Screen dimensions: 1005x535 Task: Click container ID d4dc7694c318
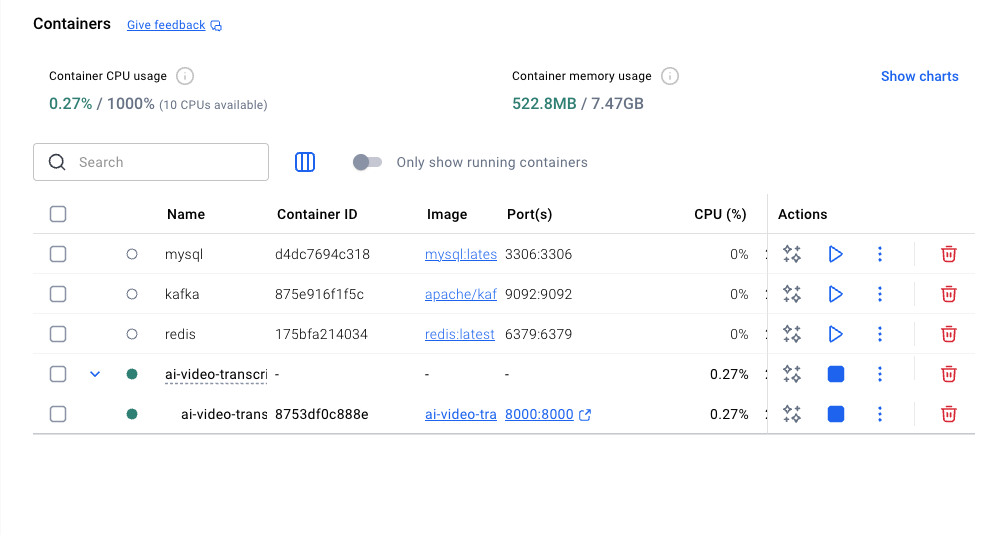(x=322, y=254)
